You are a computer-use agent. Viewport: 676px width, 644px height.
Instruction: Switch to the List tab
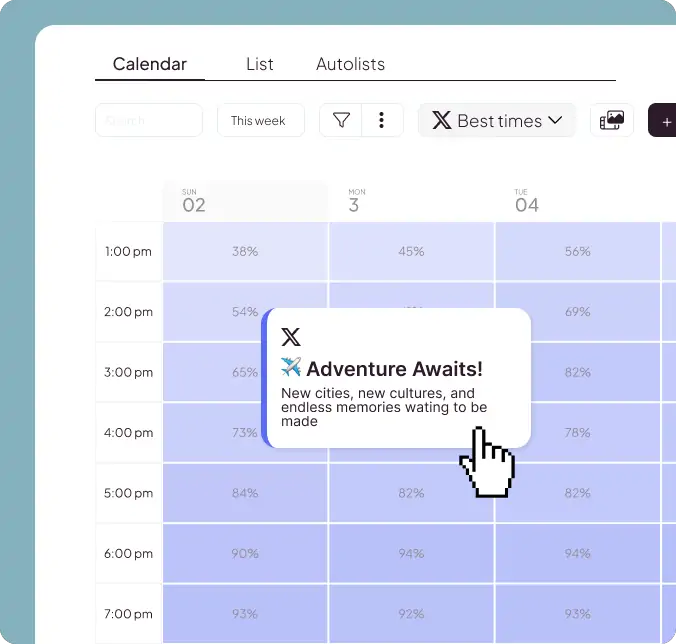[259, 64]
